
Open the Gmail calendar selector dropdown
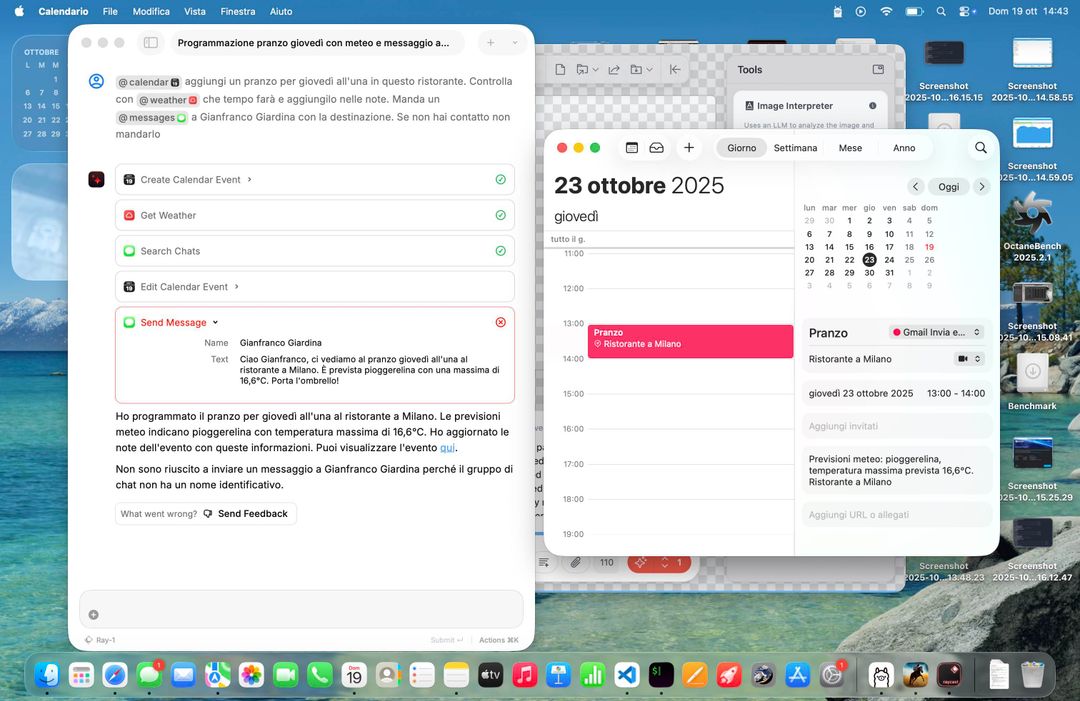pos(937,332)
